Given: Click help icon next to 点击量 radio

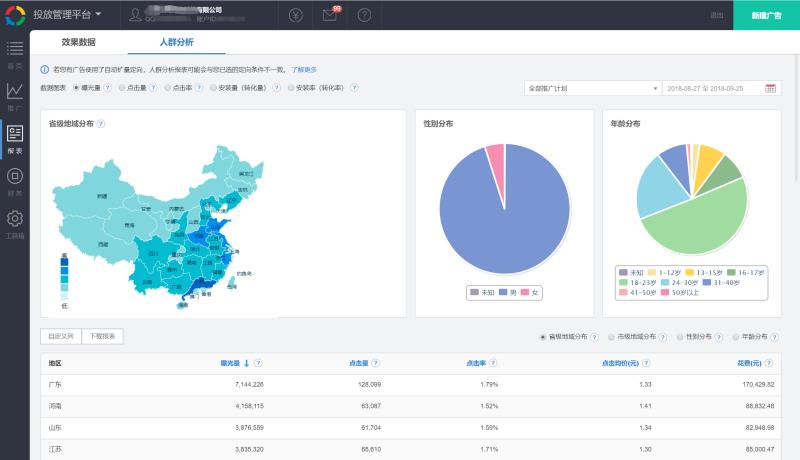Looking at the screenshot, I should (x=153, y=88).
